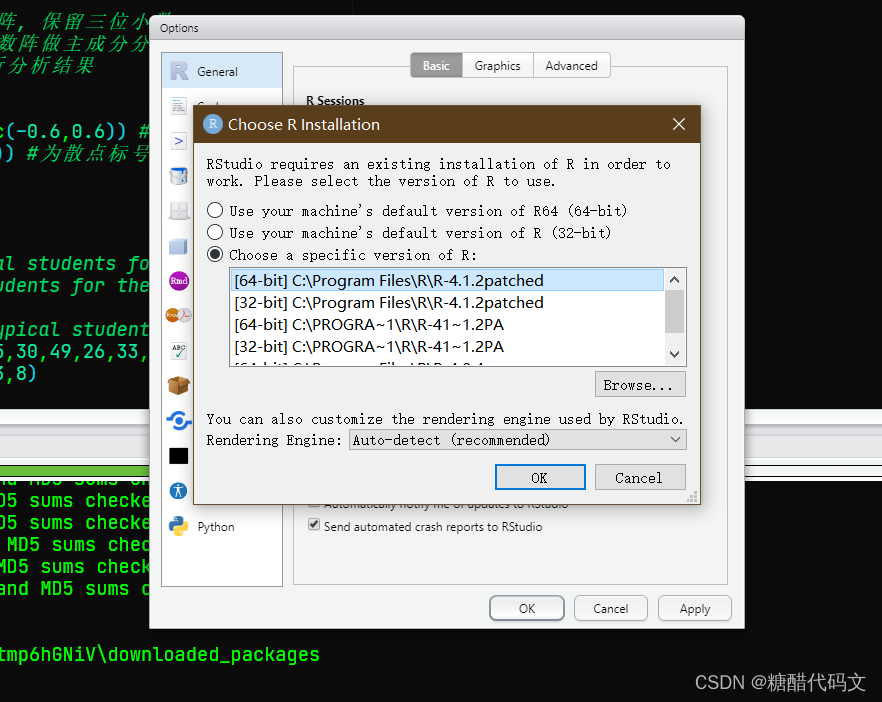Open the Appearance options bucket icon

[178, 176]
